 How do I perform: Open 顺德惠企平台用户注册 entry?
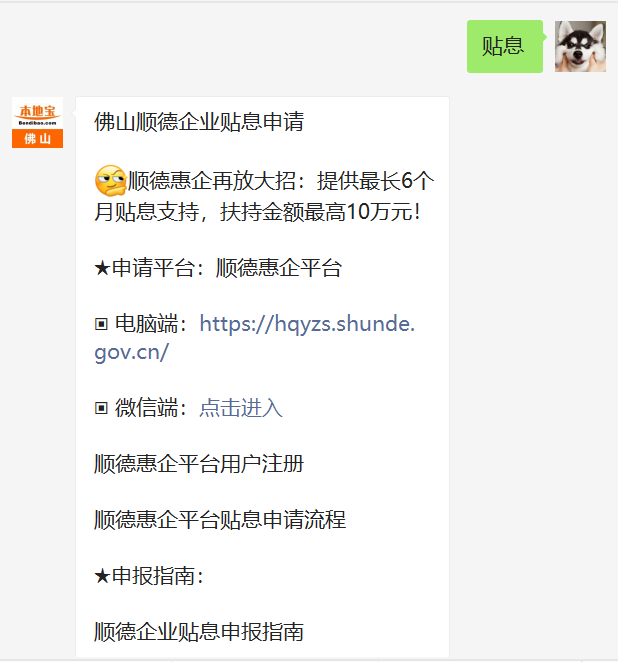pos(199,464)
